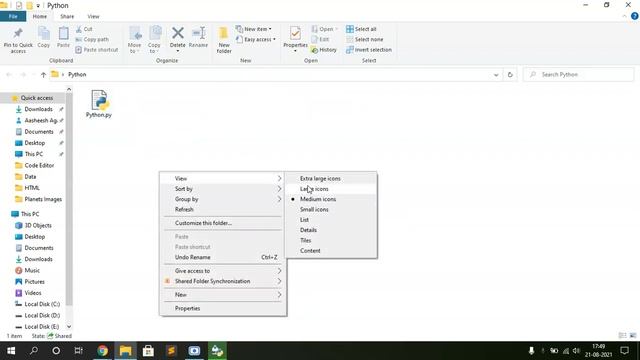Click the Windows Start button
Viewport: 640px width, 360px height.
(x=11, y=351)
